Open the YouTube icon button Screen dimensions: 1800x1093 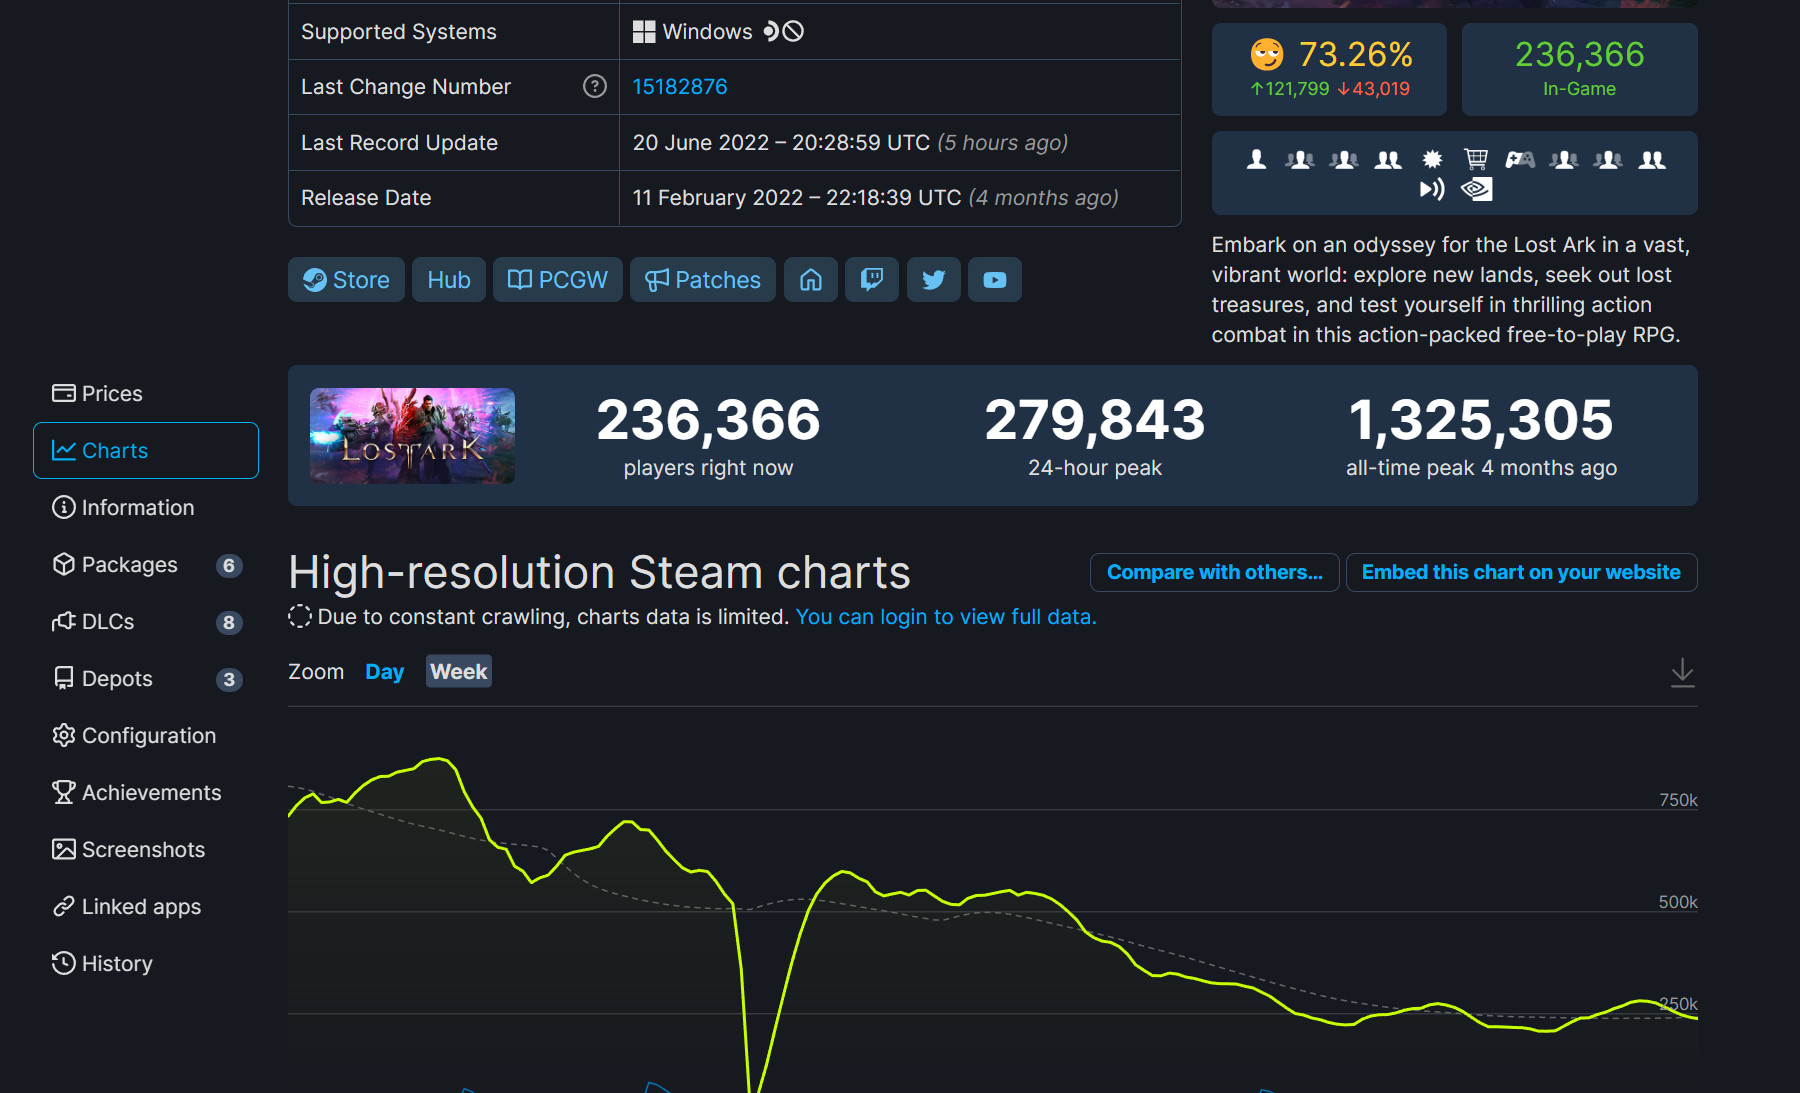pyautogui.click(x=994, y=280)
